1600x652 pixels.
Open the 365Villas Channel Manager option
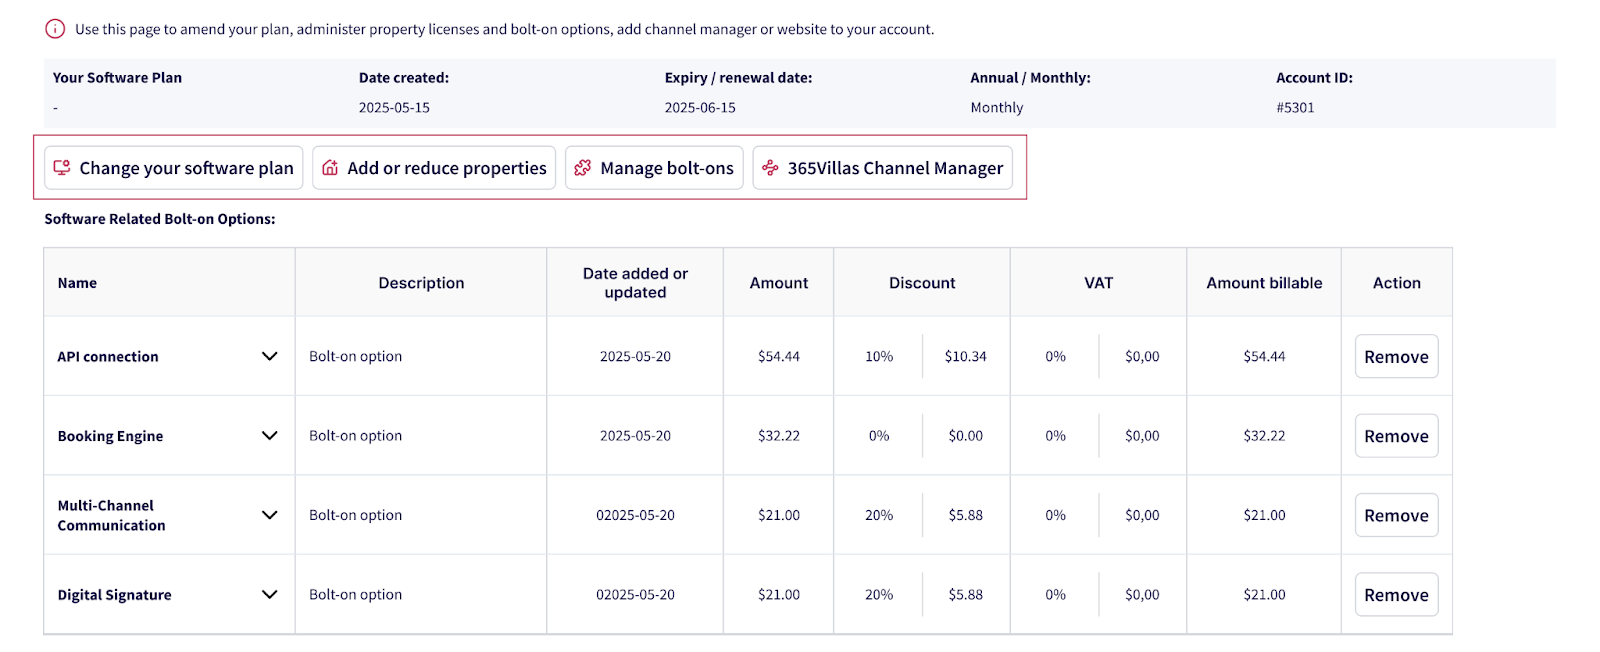coord(894,168)
